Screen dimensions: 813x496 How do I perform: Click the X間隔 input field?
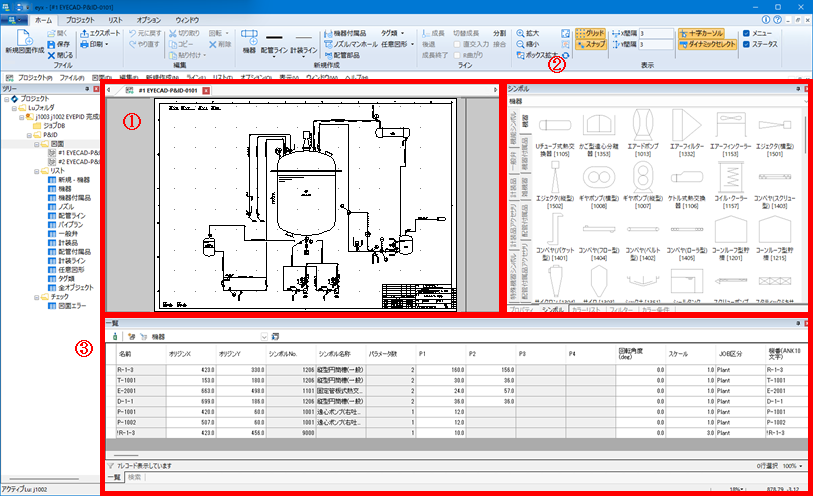pyautogui.click(x=656, y=33)
